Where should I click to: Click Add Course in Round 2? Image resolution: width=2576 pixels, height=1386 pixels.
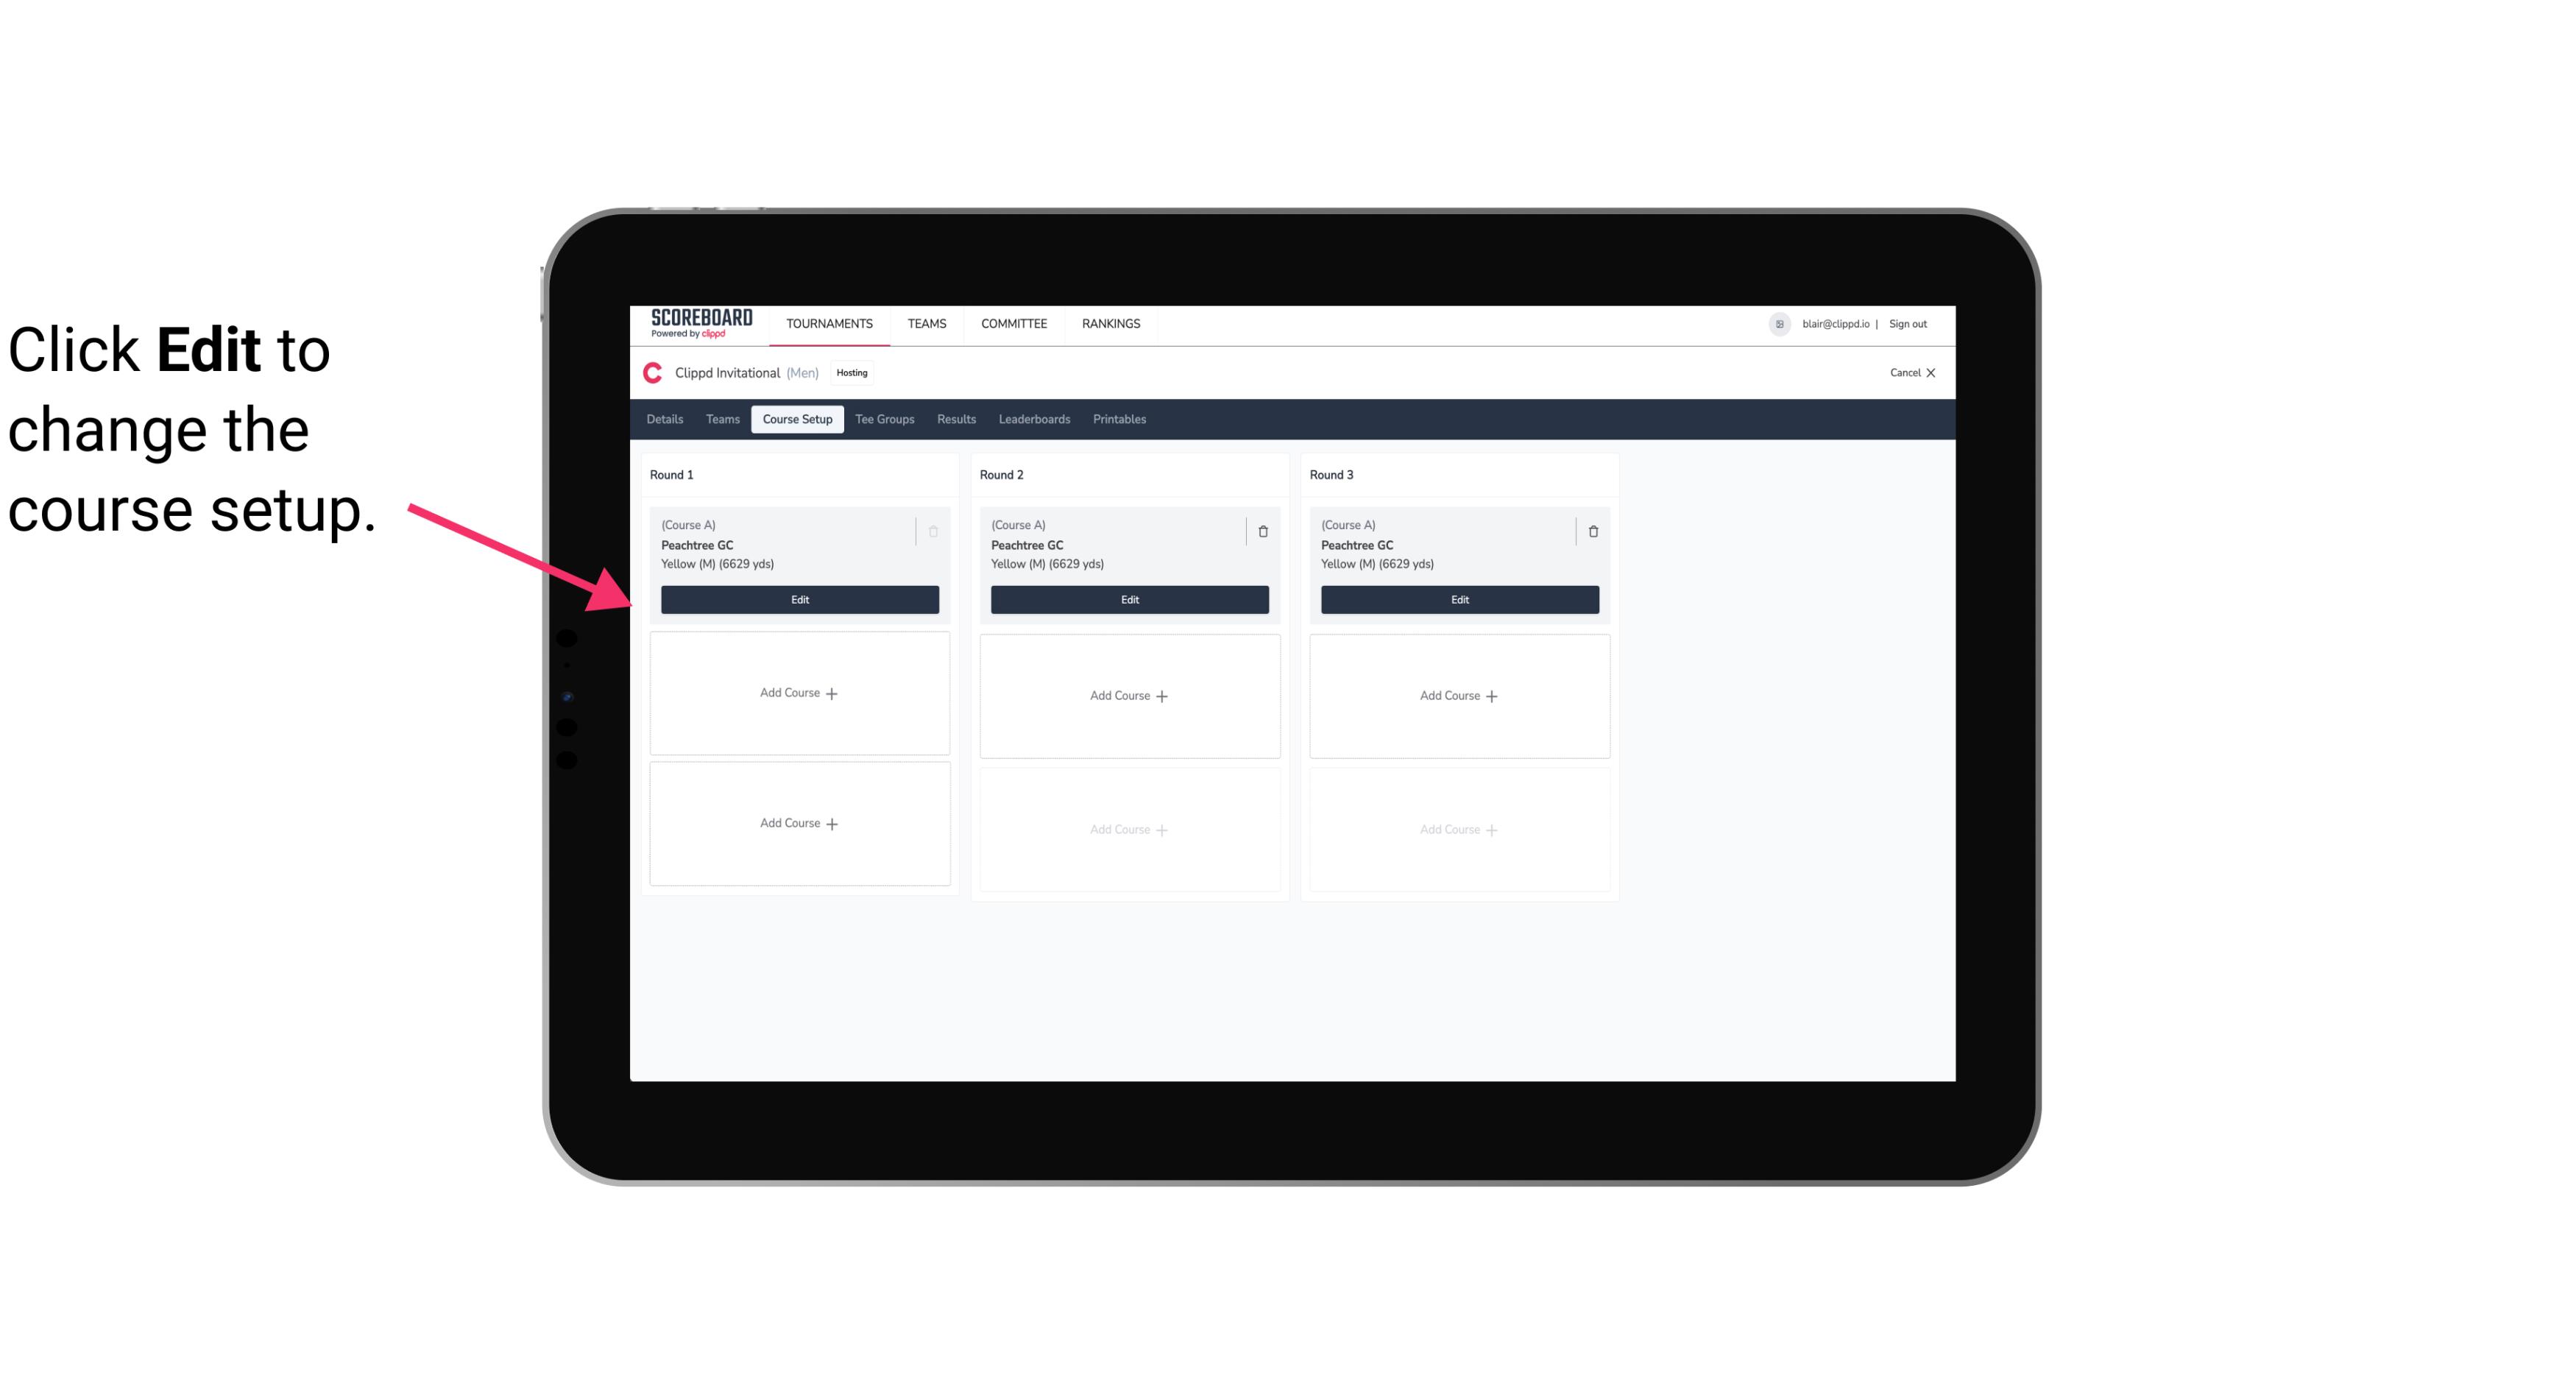1129,695
